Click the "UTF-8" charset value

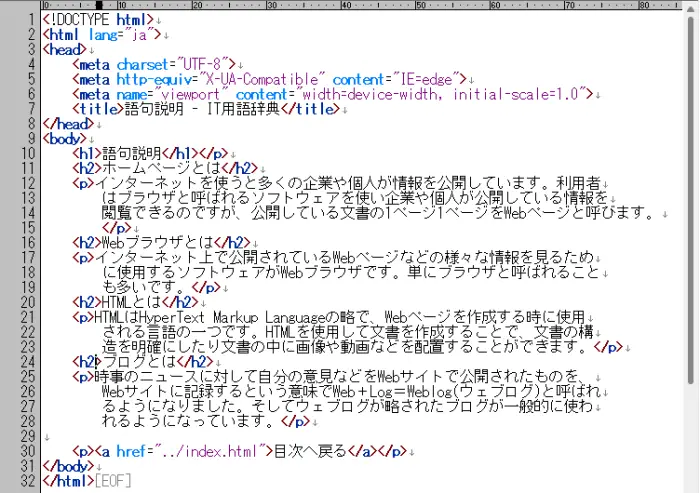click(x=203, y=64)
